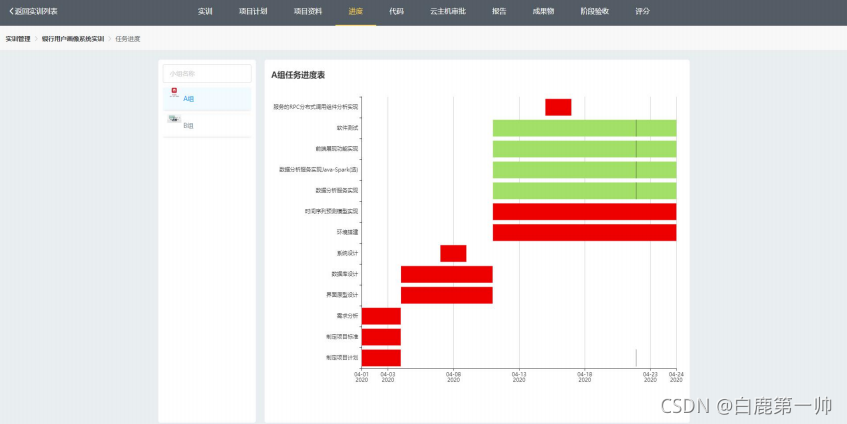The width and height of the screenshot is (847, 424).
Task: Click the 04-03 2020 date tick label
Action: 388,376
